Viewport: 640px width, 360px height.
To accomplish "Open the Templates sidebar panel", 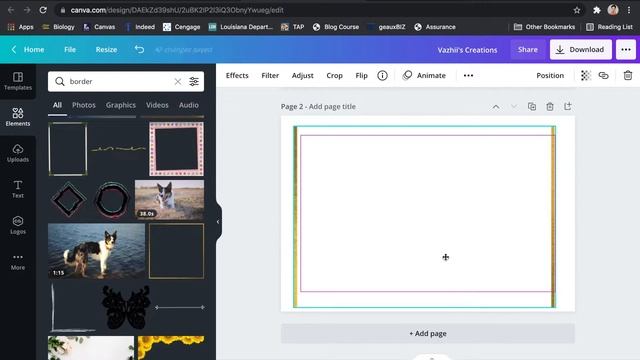I will coord(18,81).
